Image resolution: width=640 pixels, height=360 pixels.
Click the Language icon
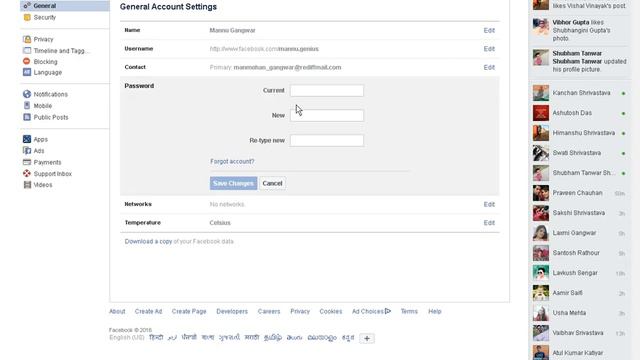[27, 72]
